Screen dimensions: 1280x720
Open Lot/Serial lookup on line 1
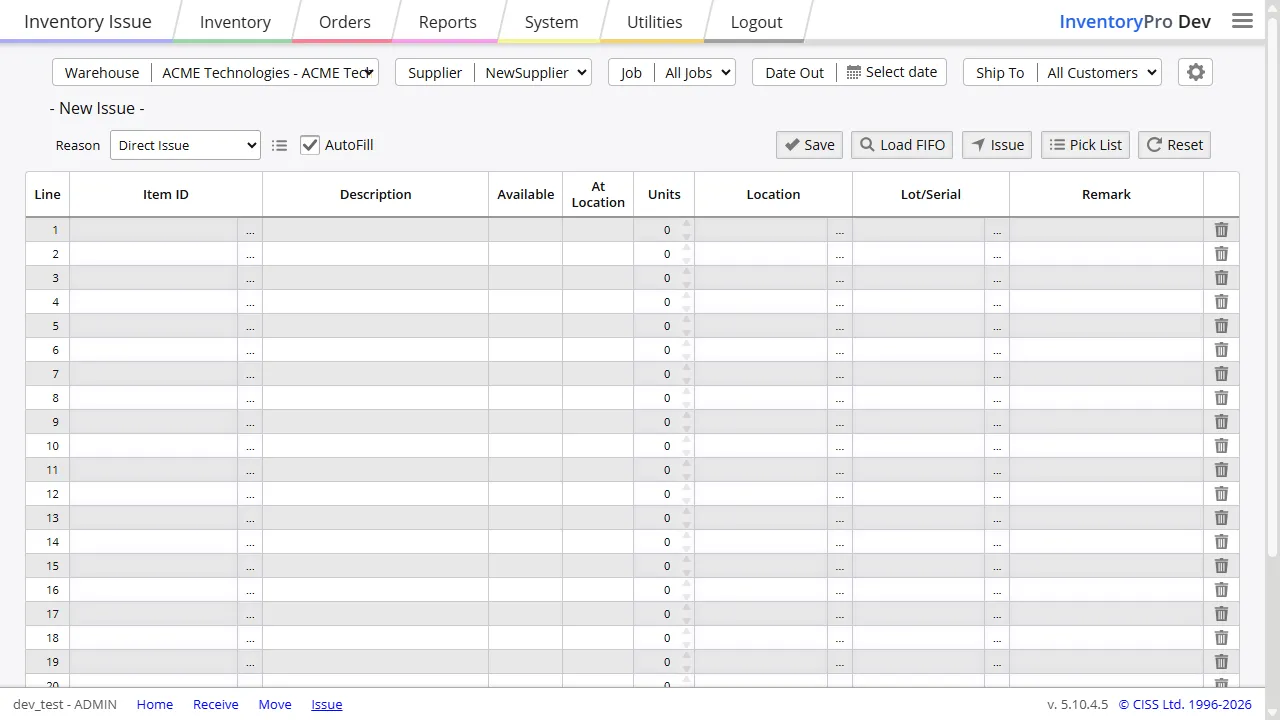coord(997,230)
